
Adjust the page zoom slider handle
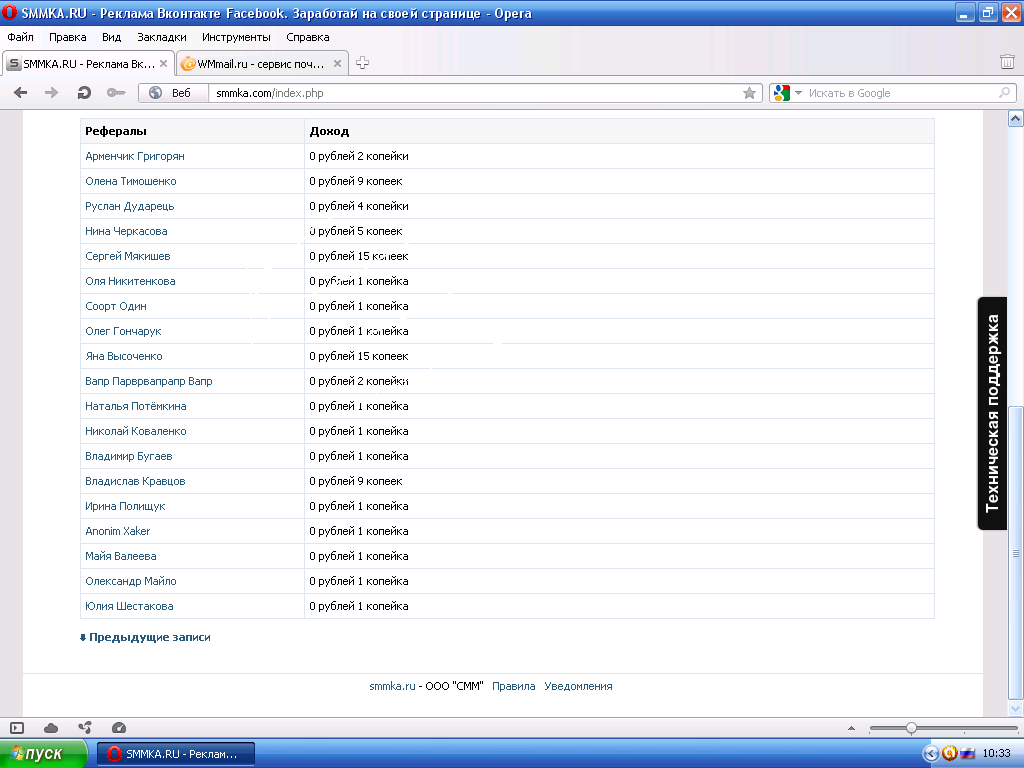(911, 728)
